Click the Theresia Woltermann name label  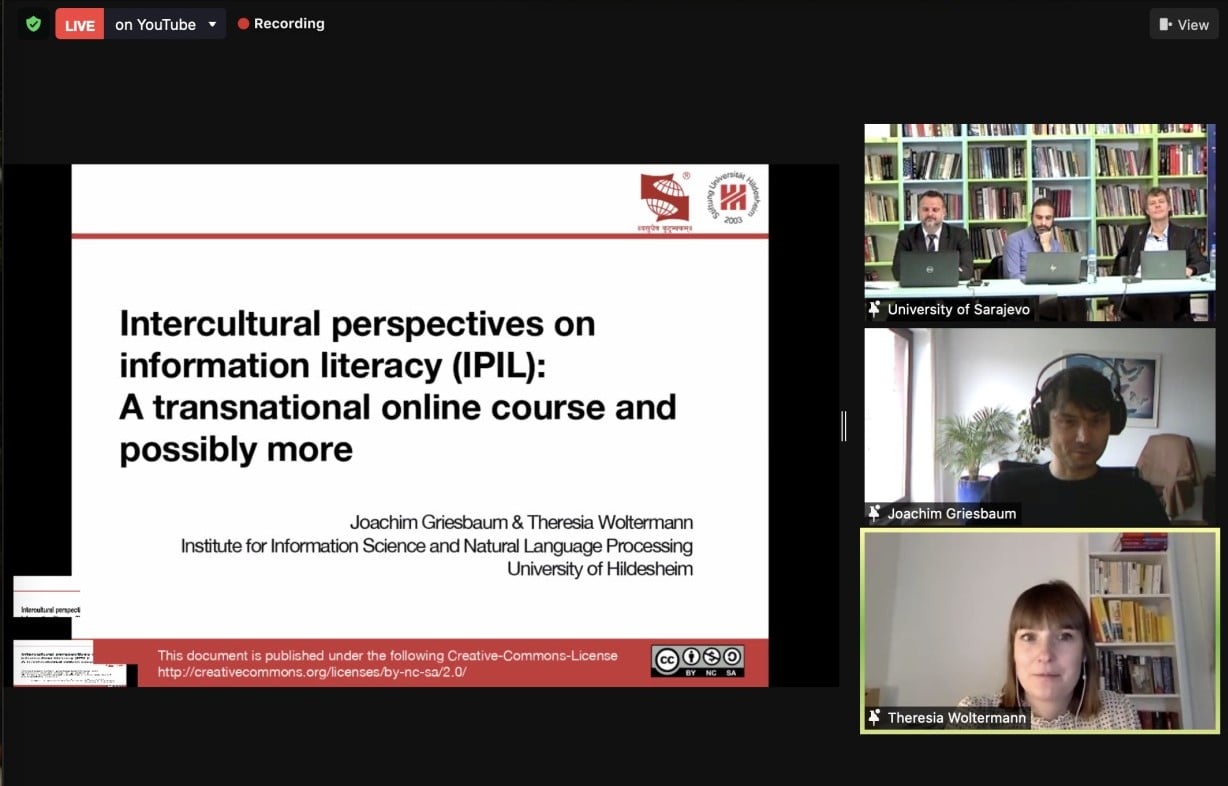[957, 718]
